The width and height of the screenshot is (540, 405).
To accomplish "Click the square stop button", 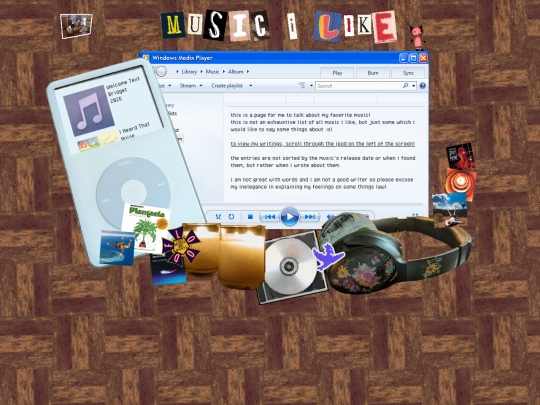I will pyautogui.click(x=250, y=217).
